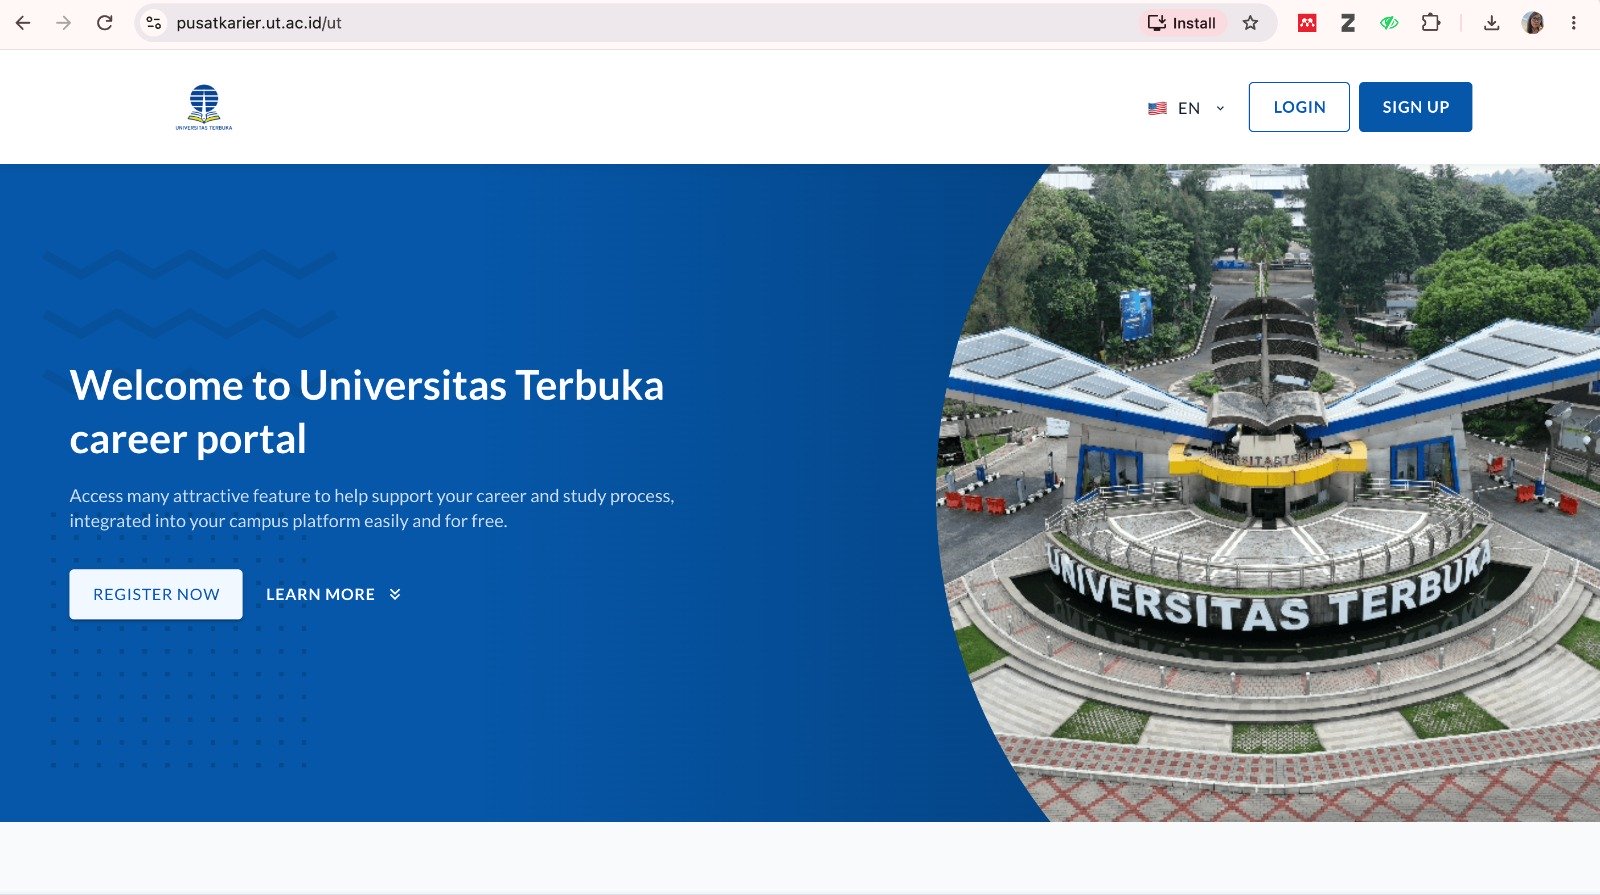Screen dimensions: 1600x895
Task: Open the green eye browser extension
Action: (x=1389, y=23)
